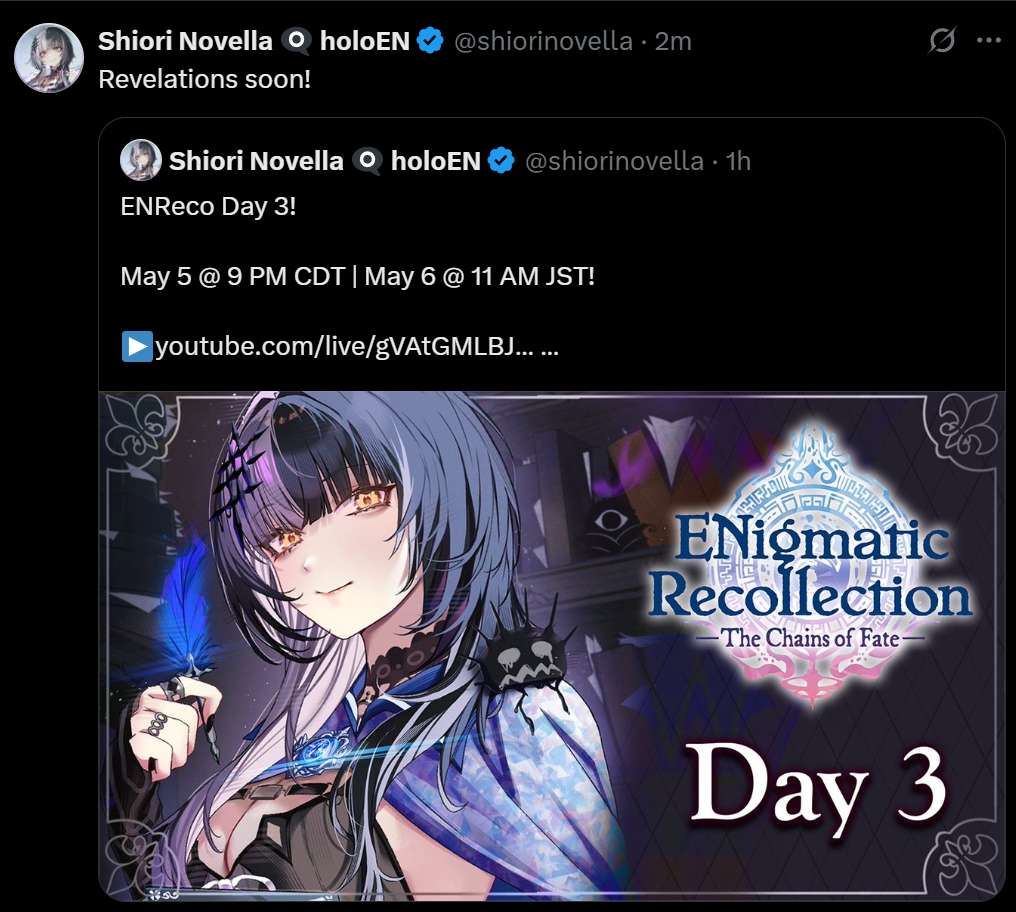
Task: Click the 'Revelations soon!' post text
Action: point(205,79)
